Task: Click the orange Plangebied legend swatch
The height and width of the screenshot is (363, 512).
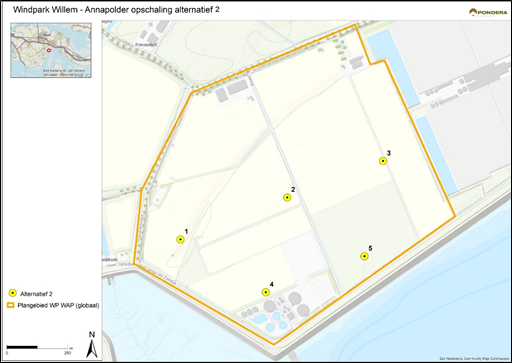Action: click(11, 305)
